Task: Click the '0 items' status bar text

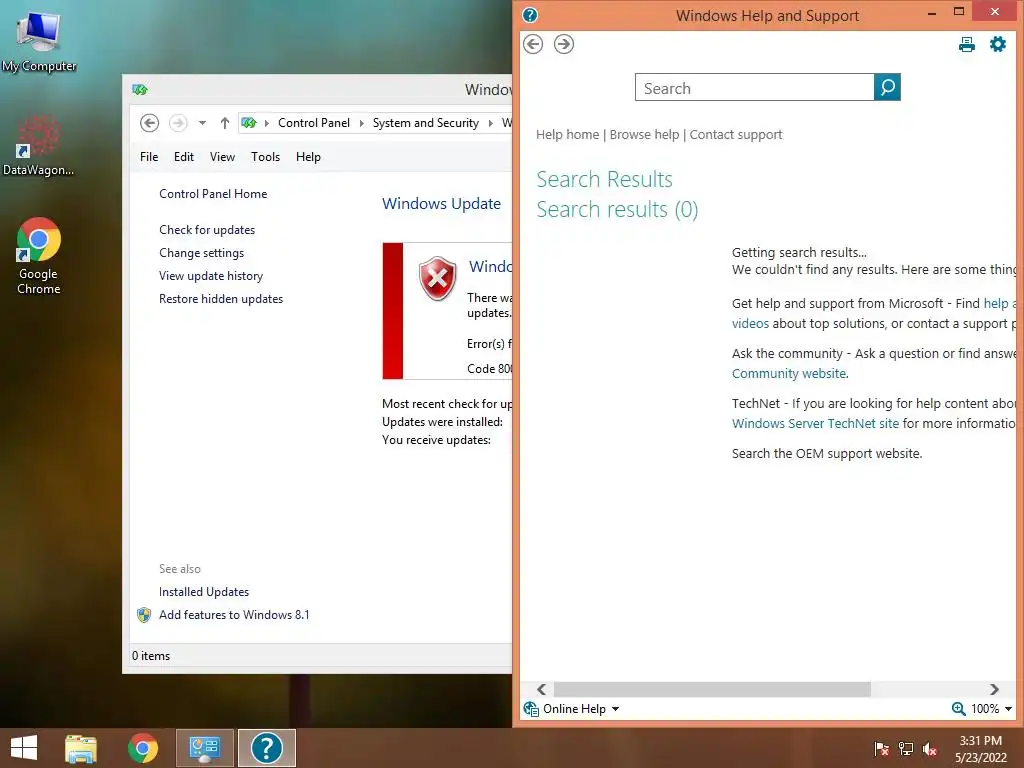Action: click(151, 656)
